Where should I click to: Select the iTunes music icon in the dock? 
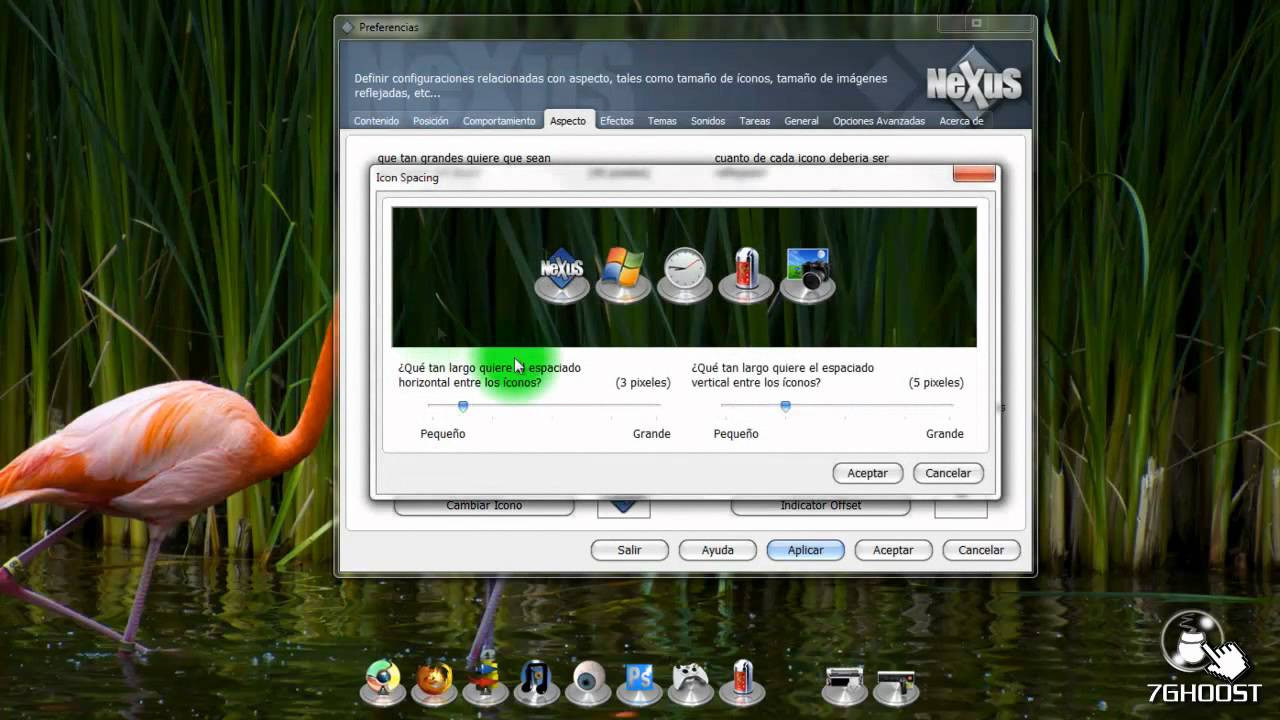(x=536, y=683)
